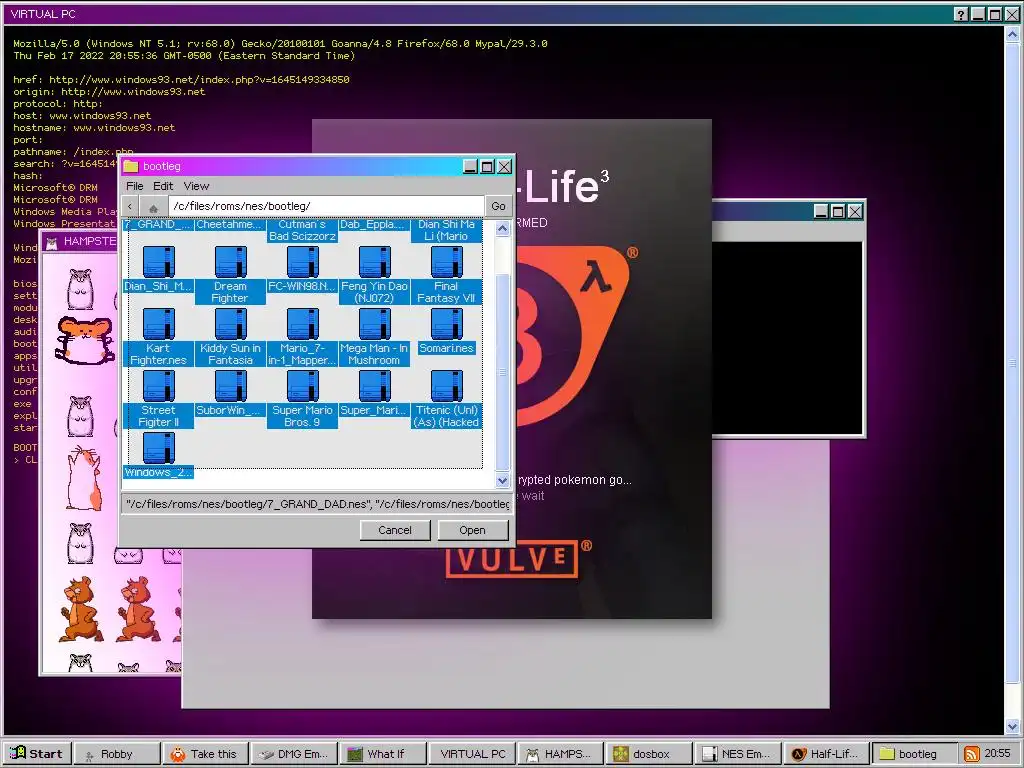Image resolution: width=1024 pixels, height=768 pixels.
Task: Select the Windows_2... file icon
Action: pos(159,448)
